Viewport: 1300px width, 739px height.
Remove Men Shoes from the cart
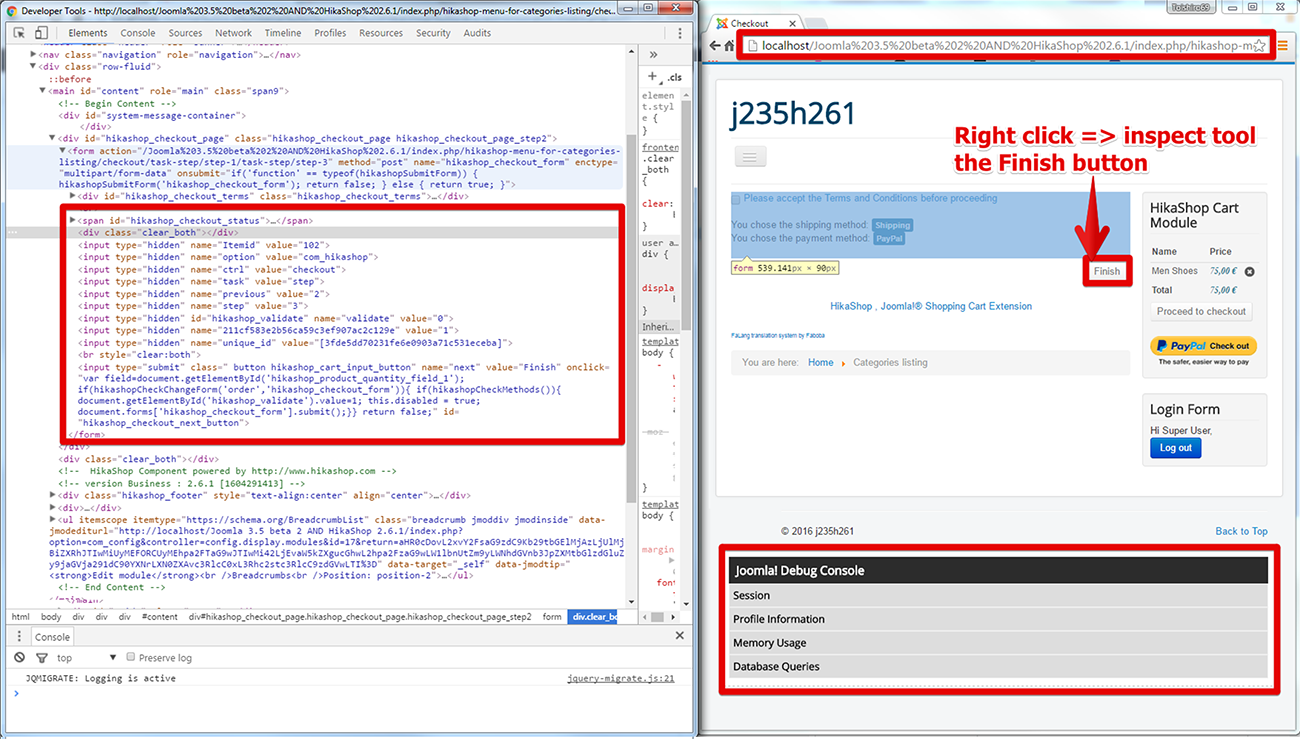click(1249, 271)
